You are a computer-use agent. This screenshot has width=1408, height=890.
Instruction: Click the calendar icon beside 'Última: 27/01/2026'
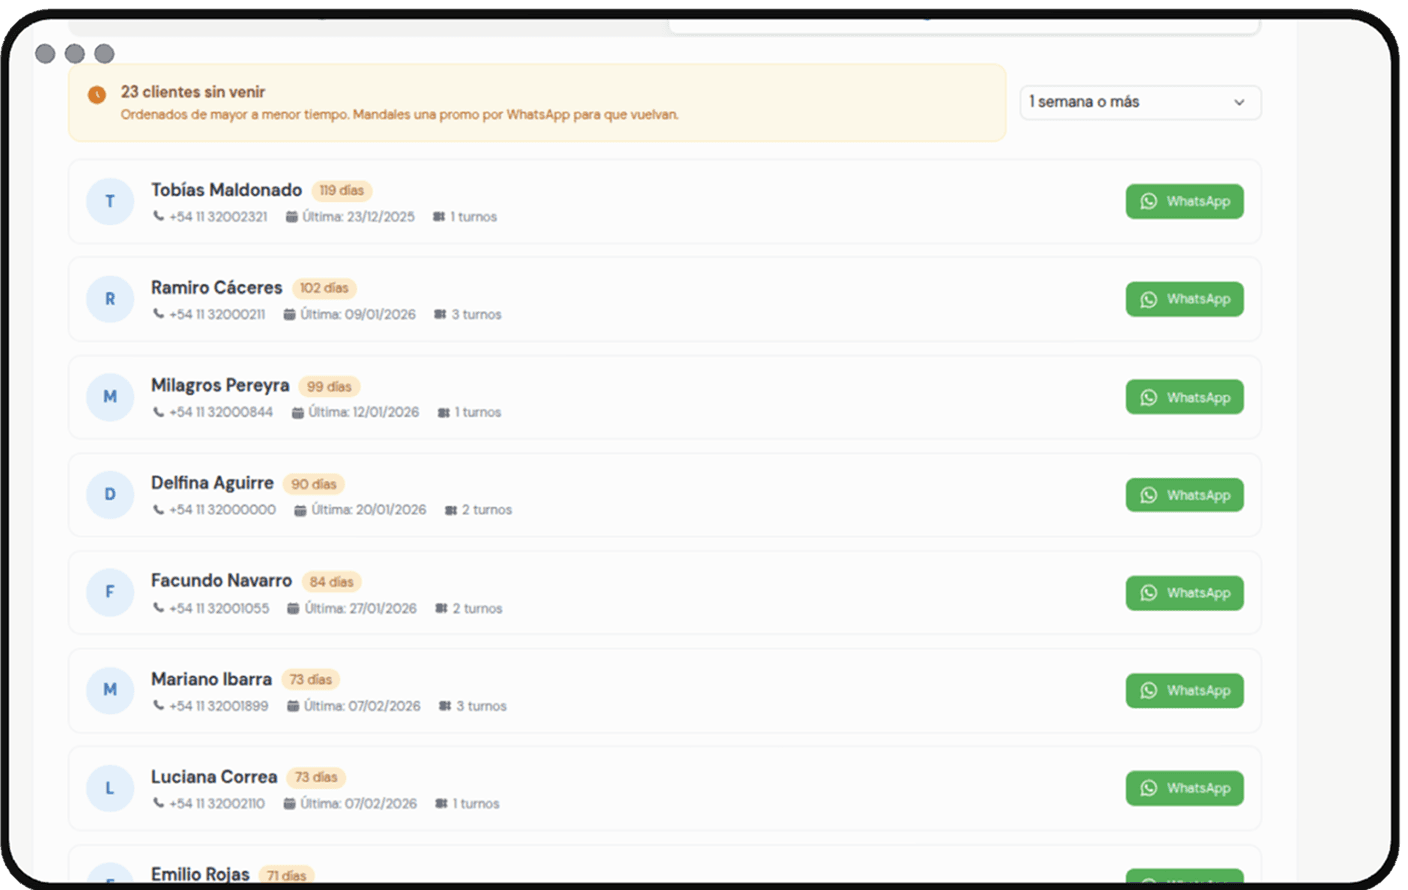[293, 608]
